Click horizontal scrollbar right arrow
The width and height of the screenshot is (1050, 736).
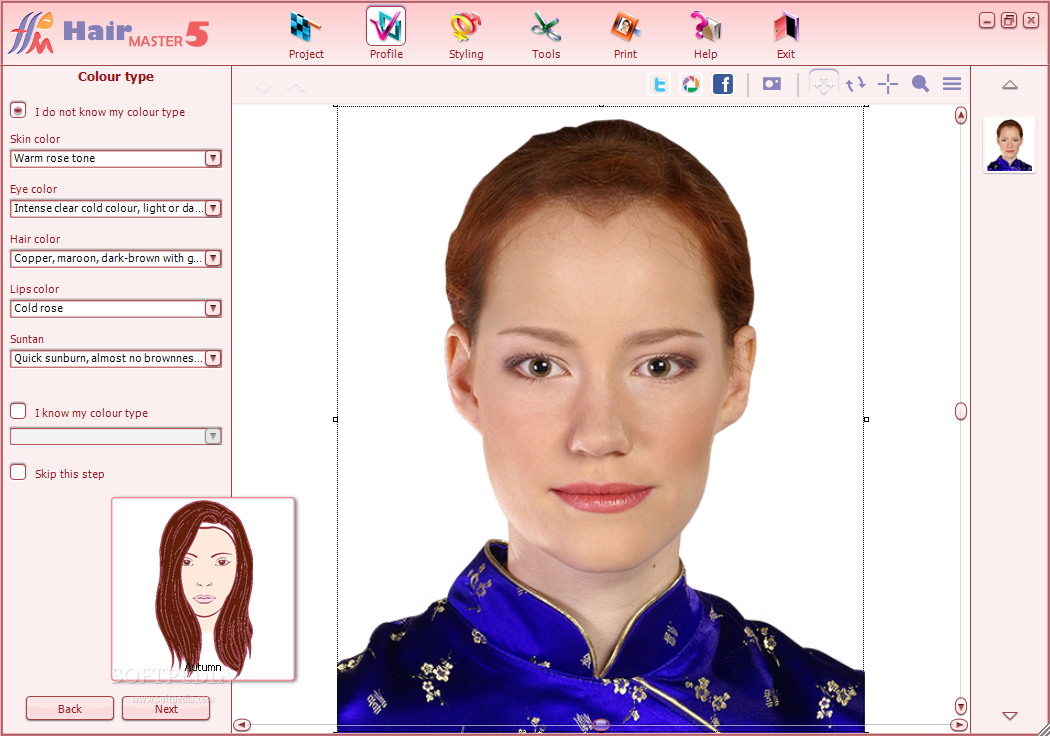click(959, 725)
